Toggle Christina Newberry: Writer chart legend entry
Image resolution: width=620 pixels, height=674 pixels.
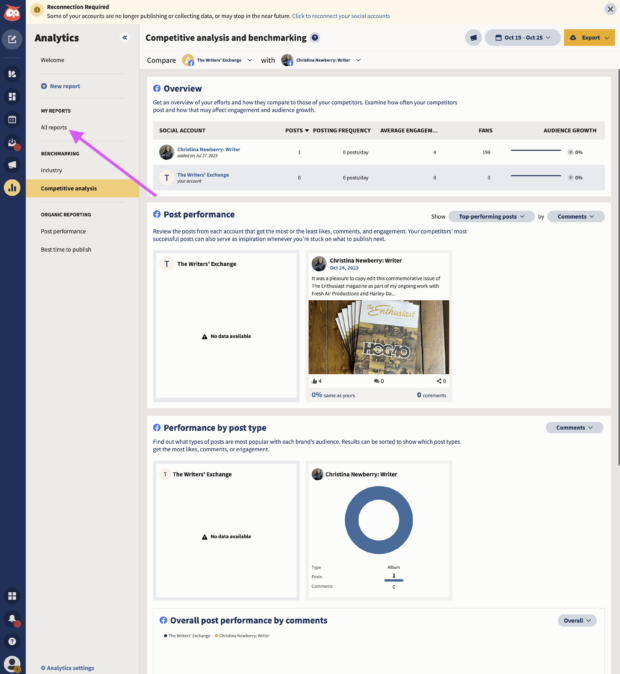(x=242, y=636)
